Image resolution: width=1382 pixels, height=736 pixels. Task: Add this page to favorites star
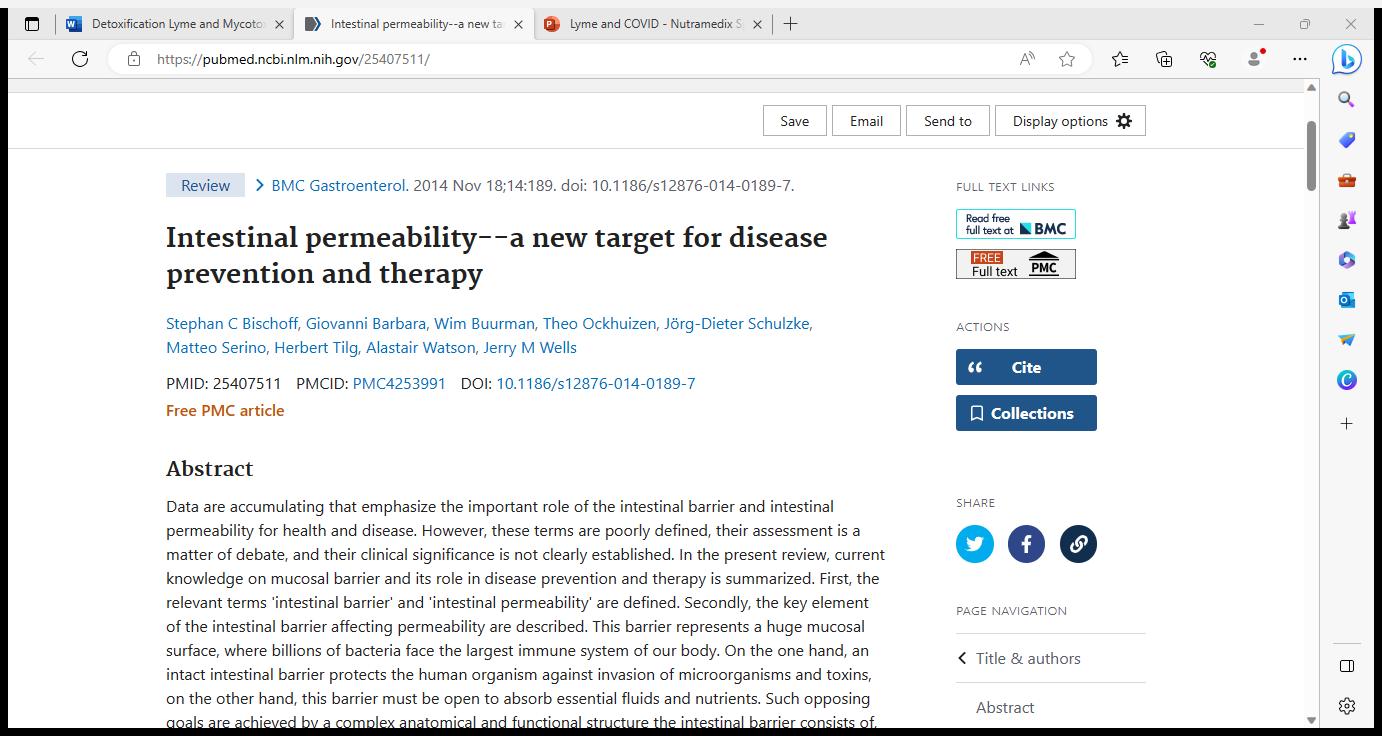[1067, 59]
